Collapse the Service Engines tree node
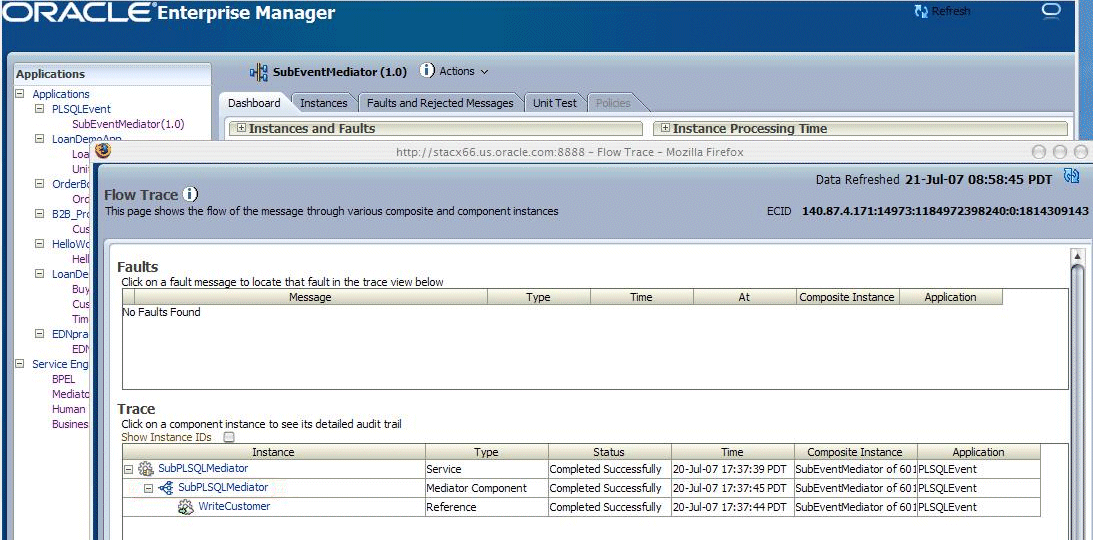This screenshot has width=1093, height=540. 20,364
